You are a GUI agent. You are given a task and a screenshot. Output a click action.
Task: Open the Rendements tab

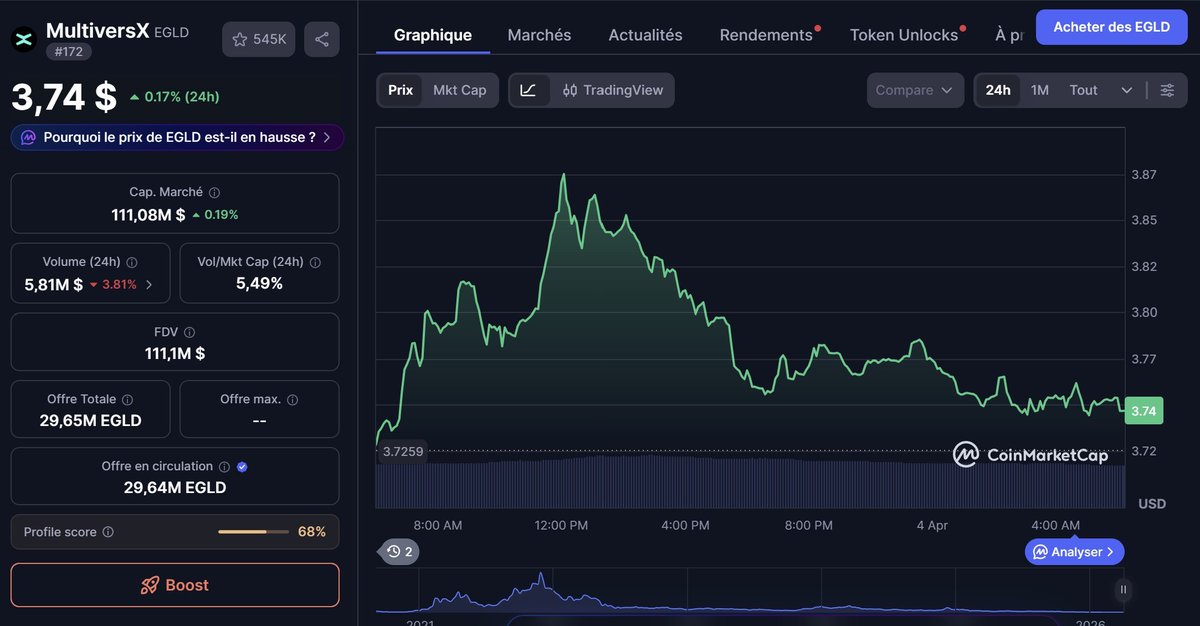[766, 35]
